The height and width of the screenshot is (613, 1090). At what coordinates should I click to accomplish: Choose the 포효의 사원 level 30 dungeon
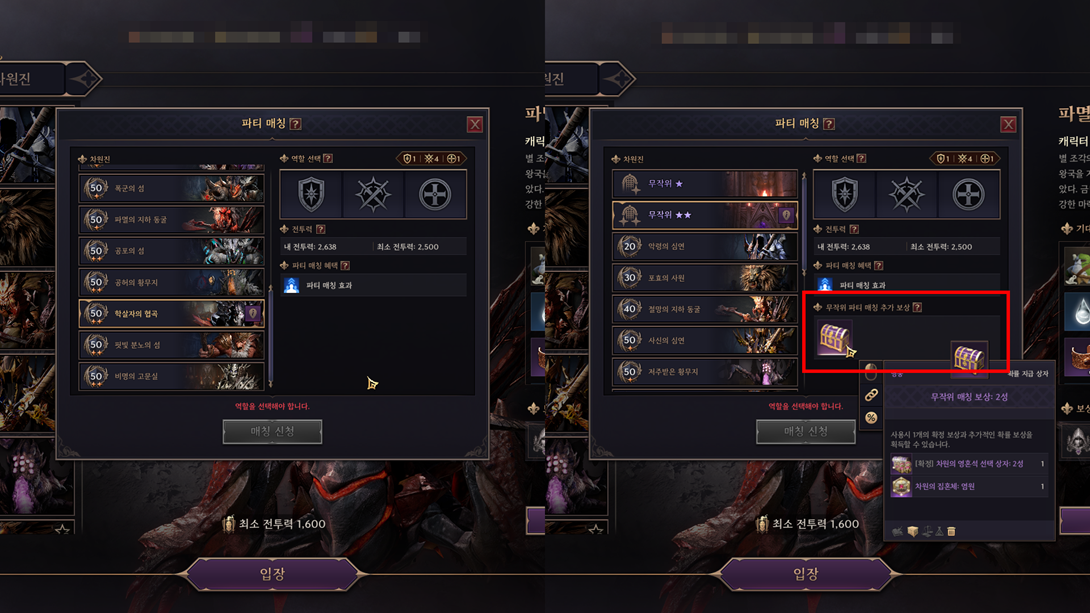click(x=704, y=277)
